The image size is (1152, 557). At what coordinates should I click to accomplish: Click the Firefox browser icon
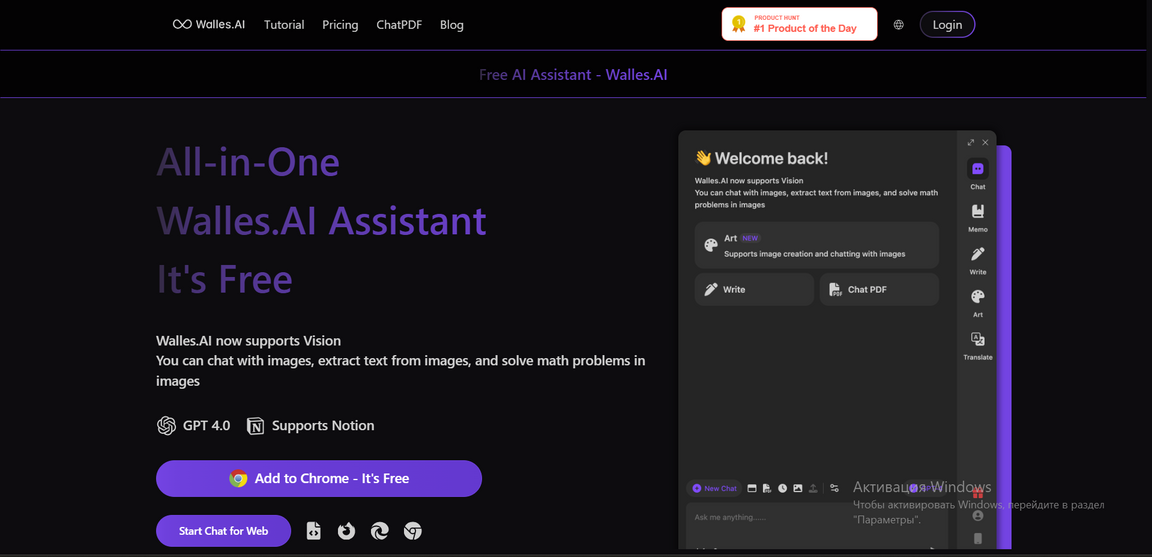[346, 531]
